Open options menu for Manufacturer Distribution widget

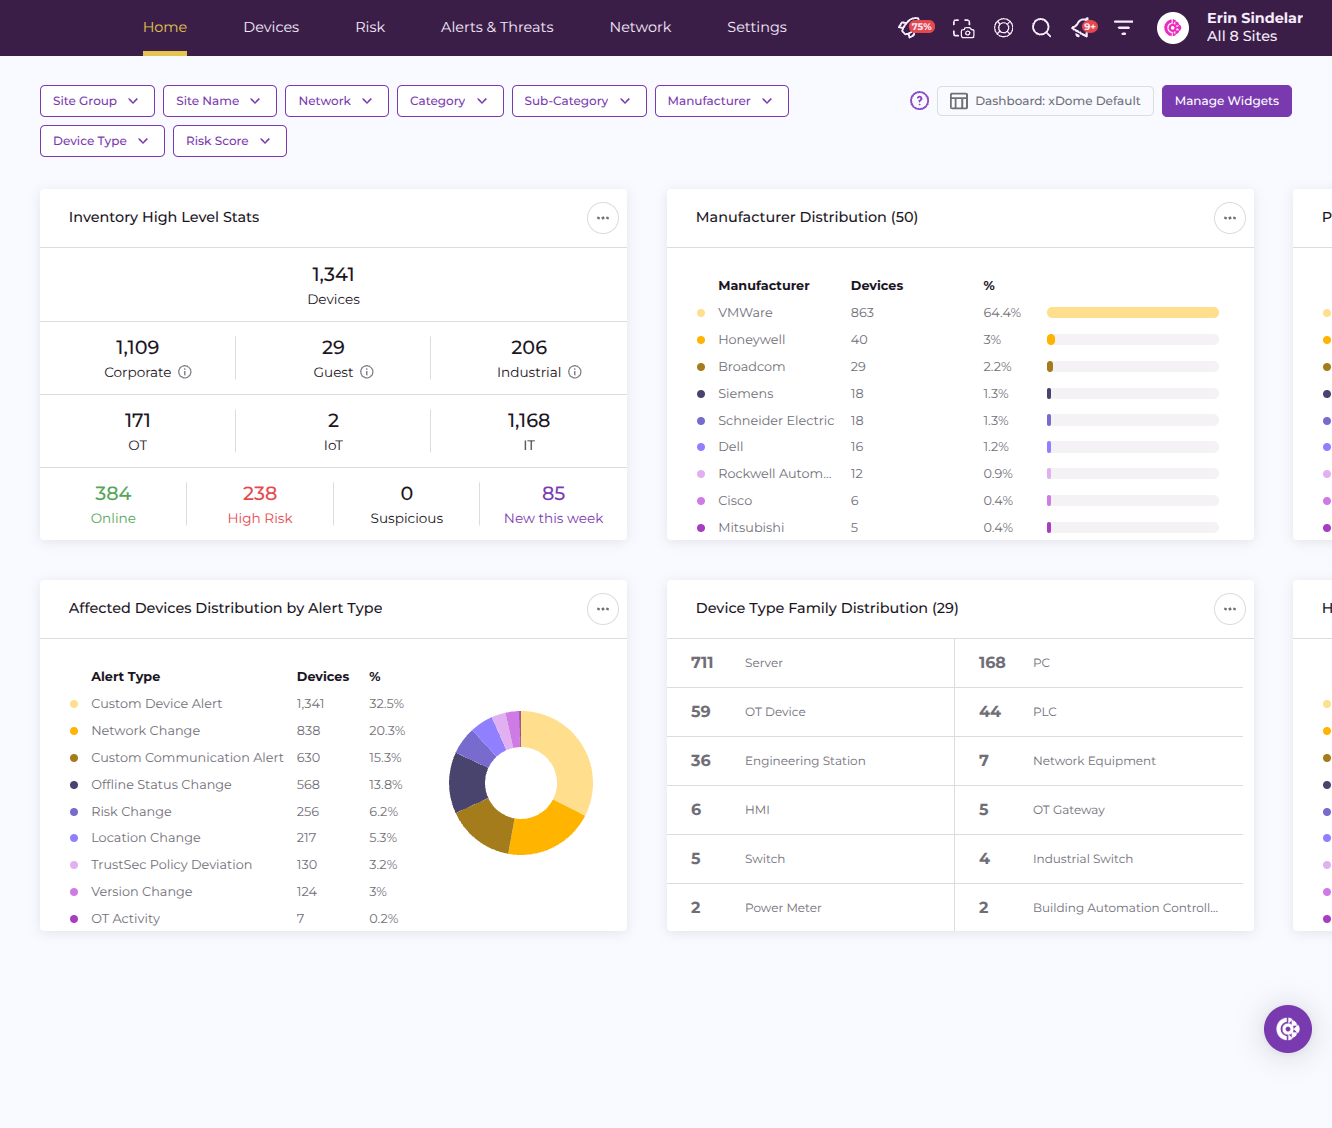tap(1229, 218)
